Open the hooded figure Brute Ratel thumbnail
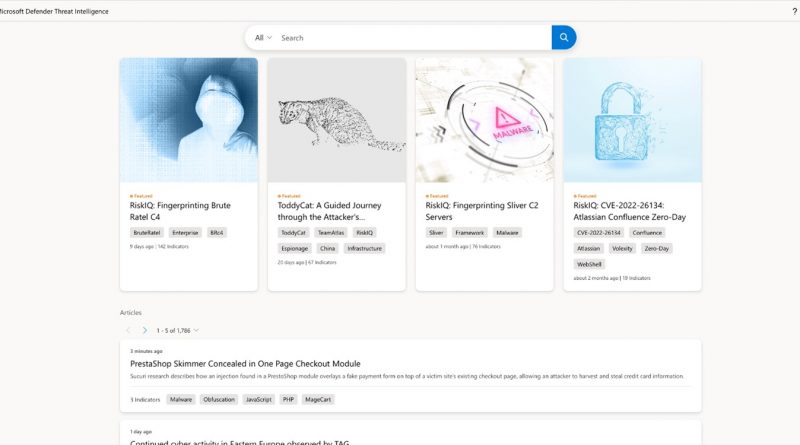The image size is (800, 445). 189,120
